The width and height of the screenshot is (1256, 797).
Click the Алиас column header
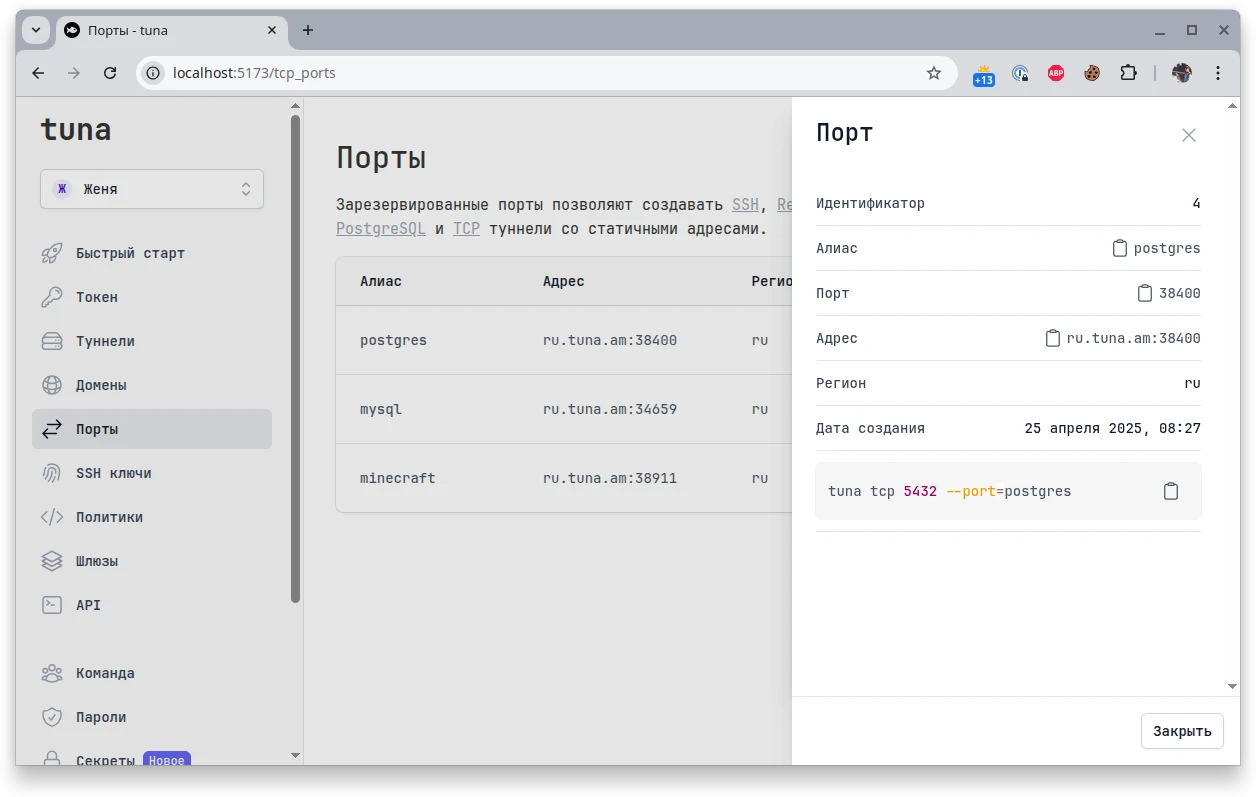381,281
